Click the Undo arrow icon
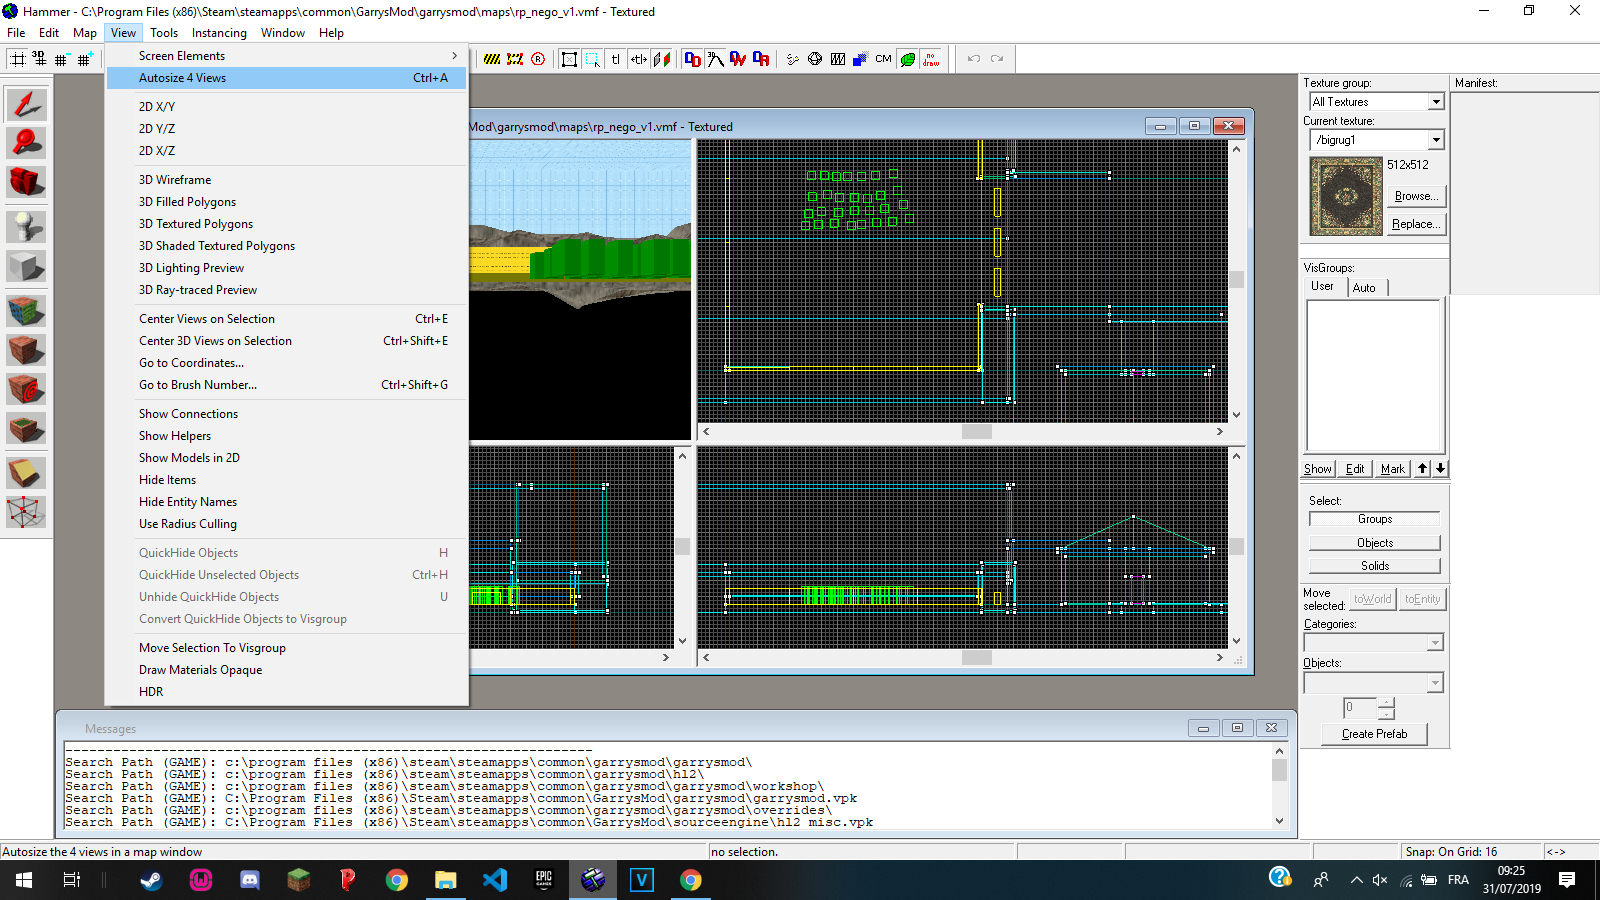This screenshot has height=900, width=1600. (974, 59)
